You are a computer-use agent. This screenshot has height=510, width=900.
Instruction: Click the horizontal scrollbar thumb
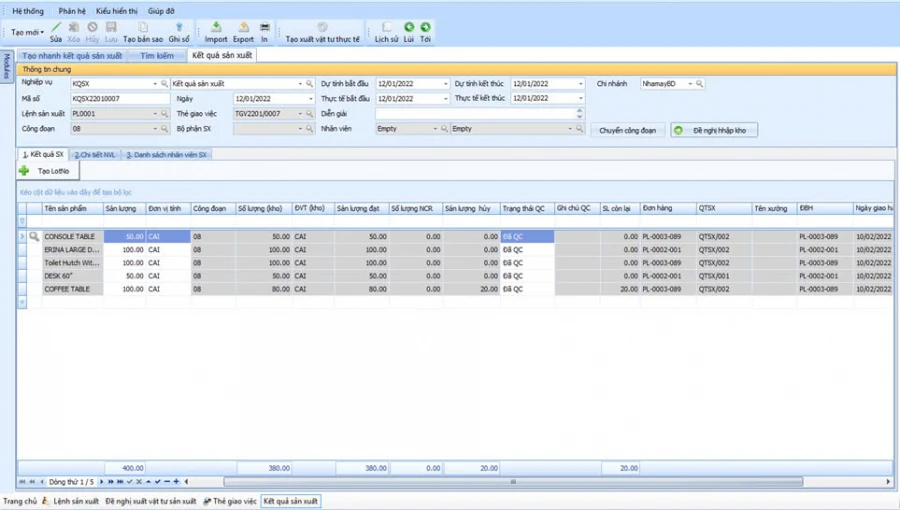pyautogui.click(x=513, y=482)
